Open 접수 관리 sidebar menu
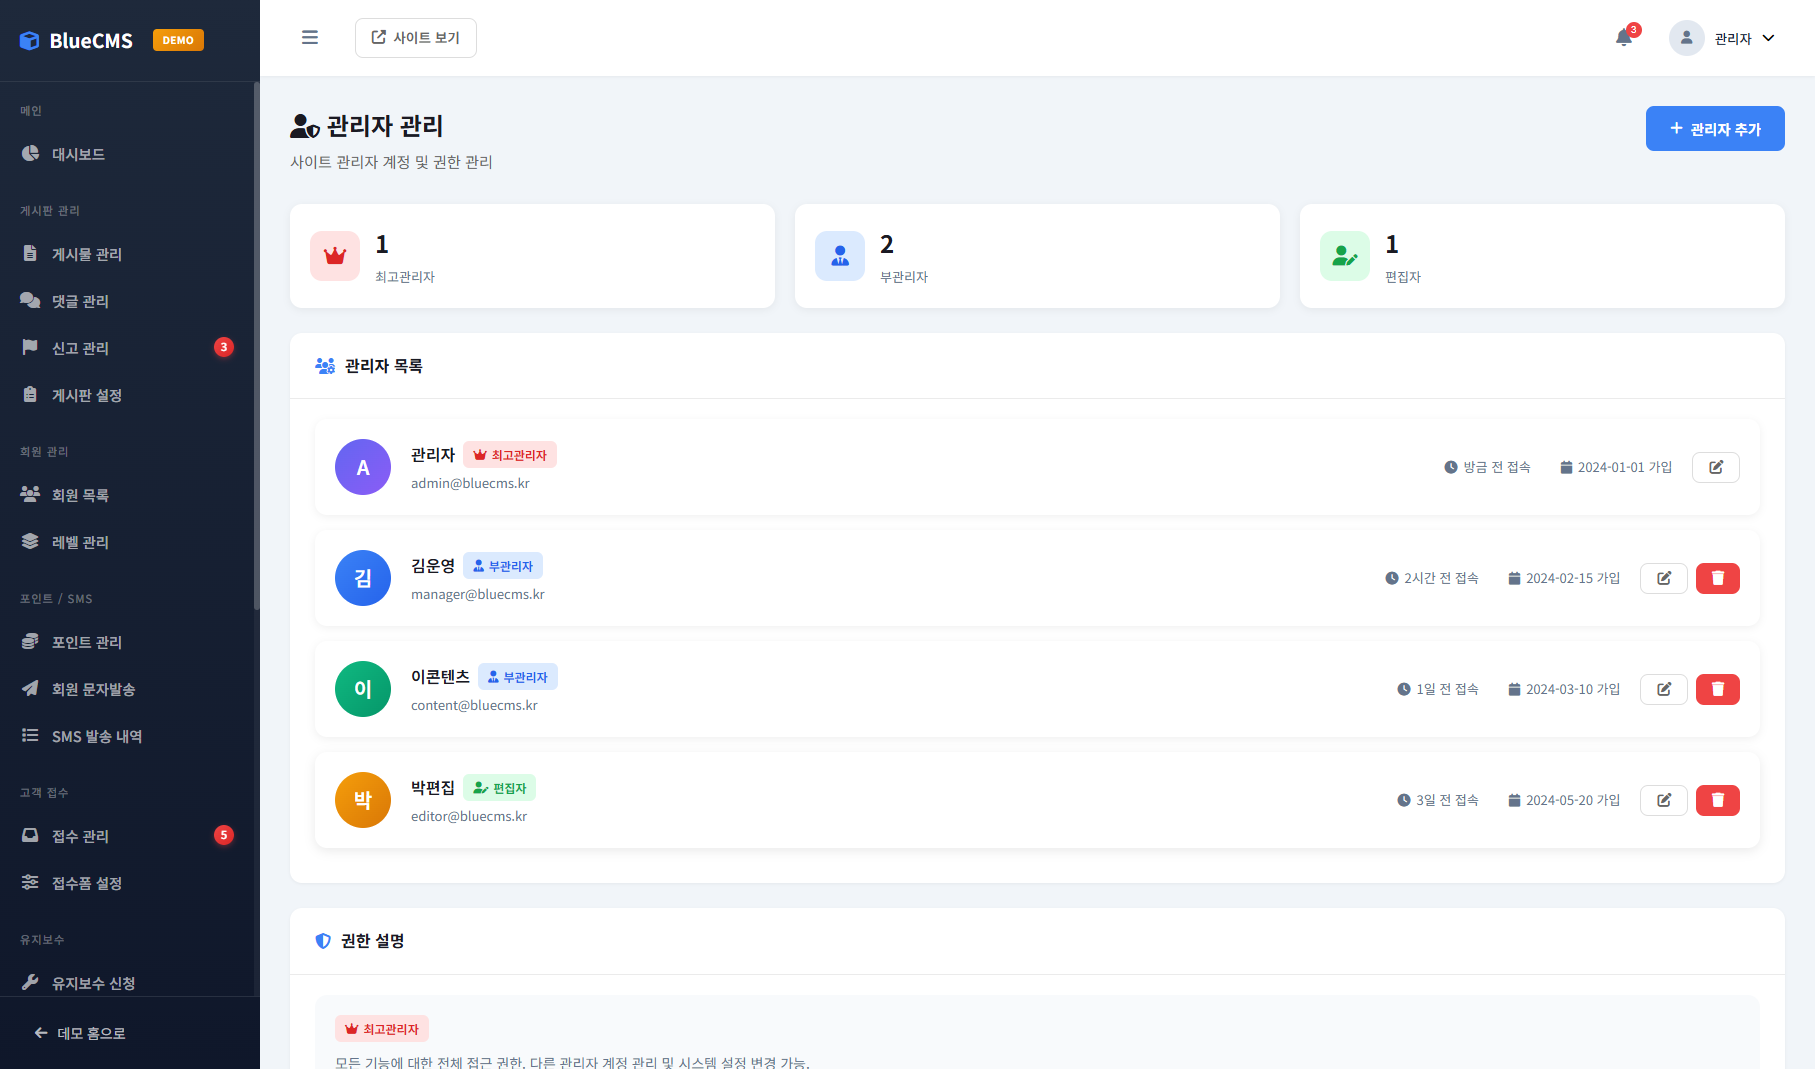The height and width of the screenshot is (1069, 1815). 80,836
